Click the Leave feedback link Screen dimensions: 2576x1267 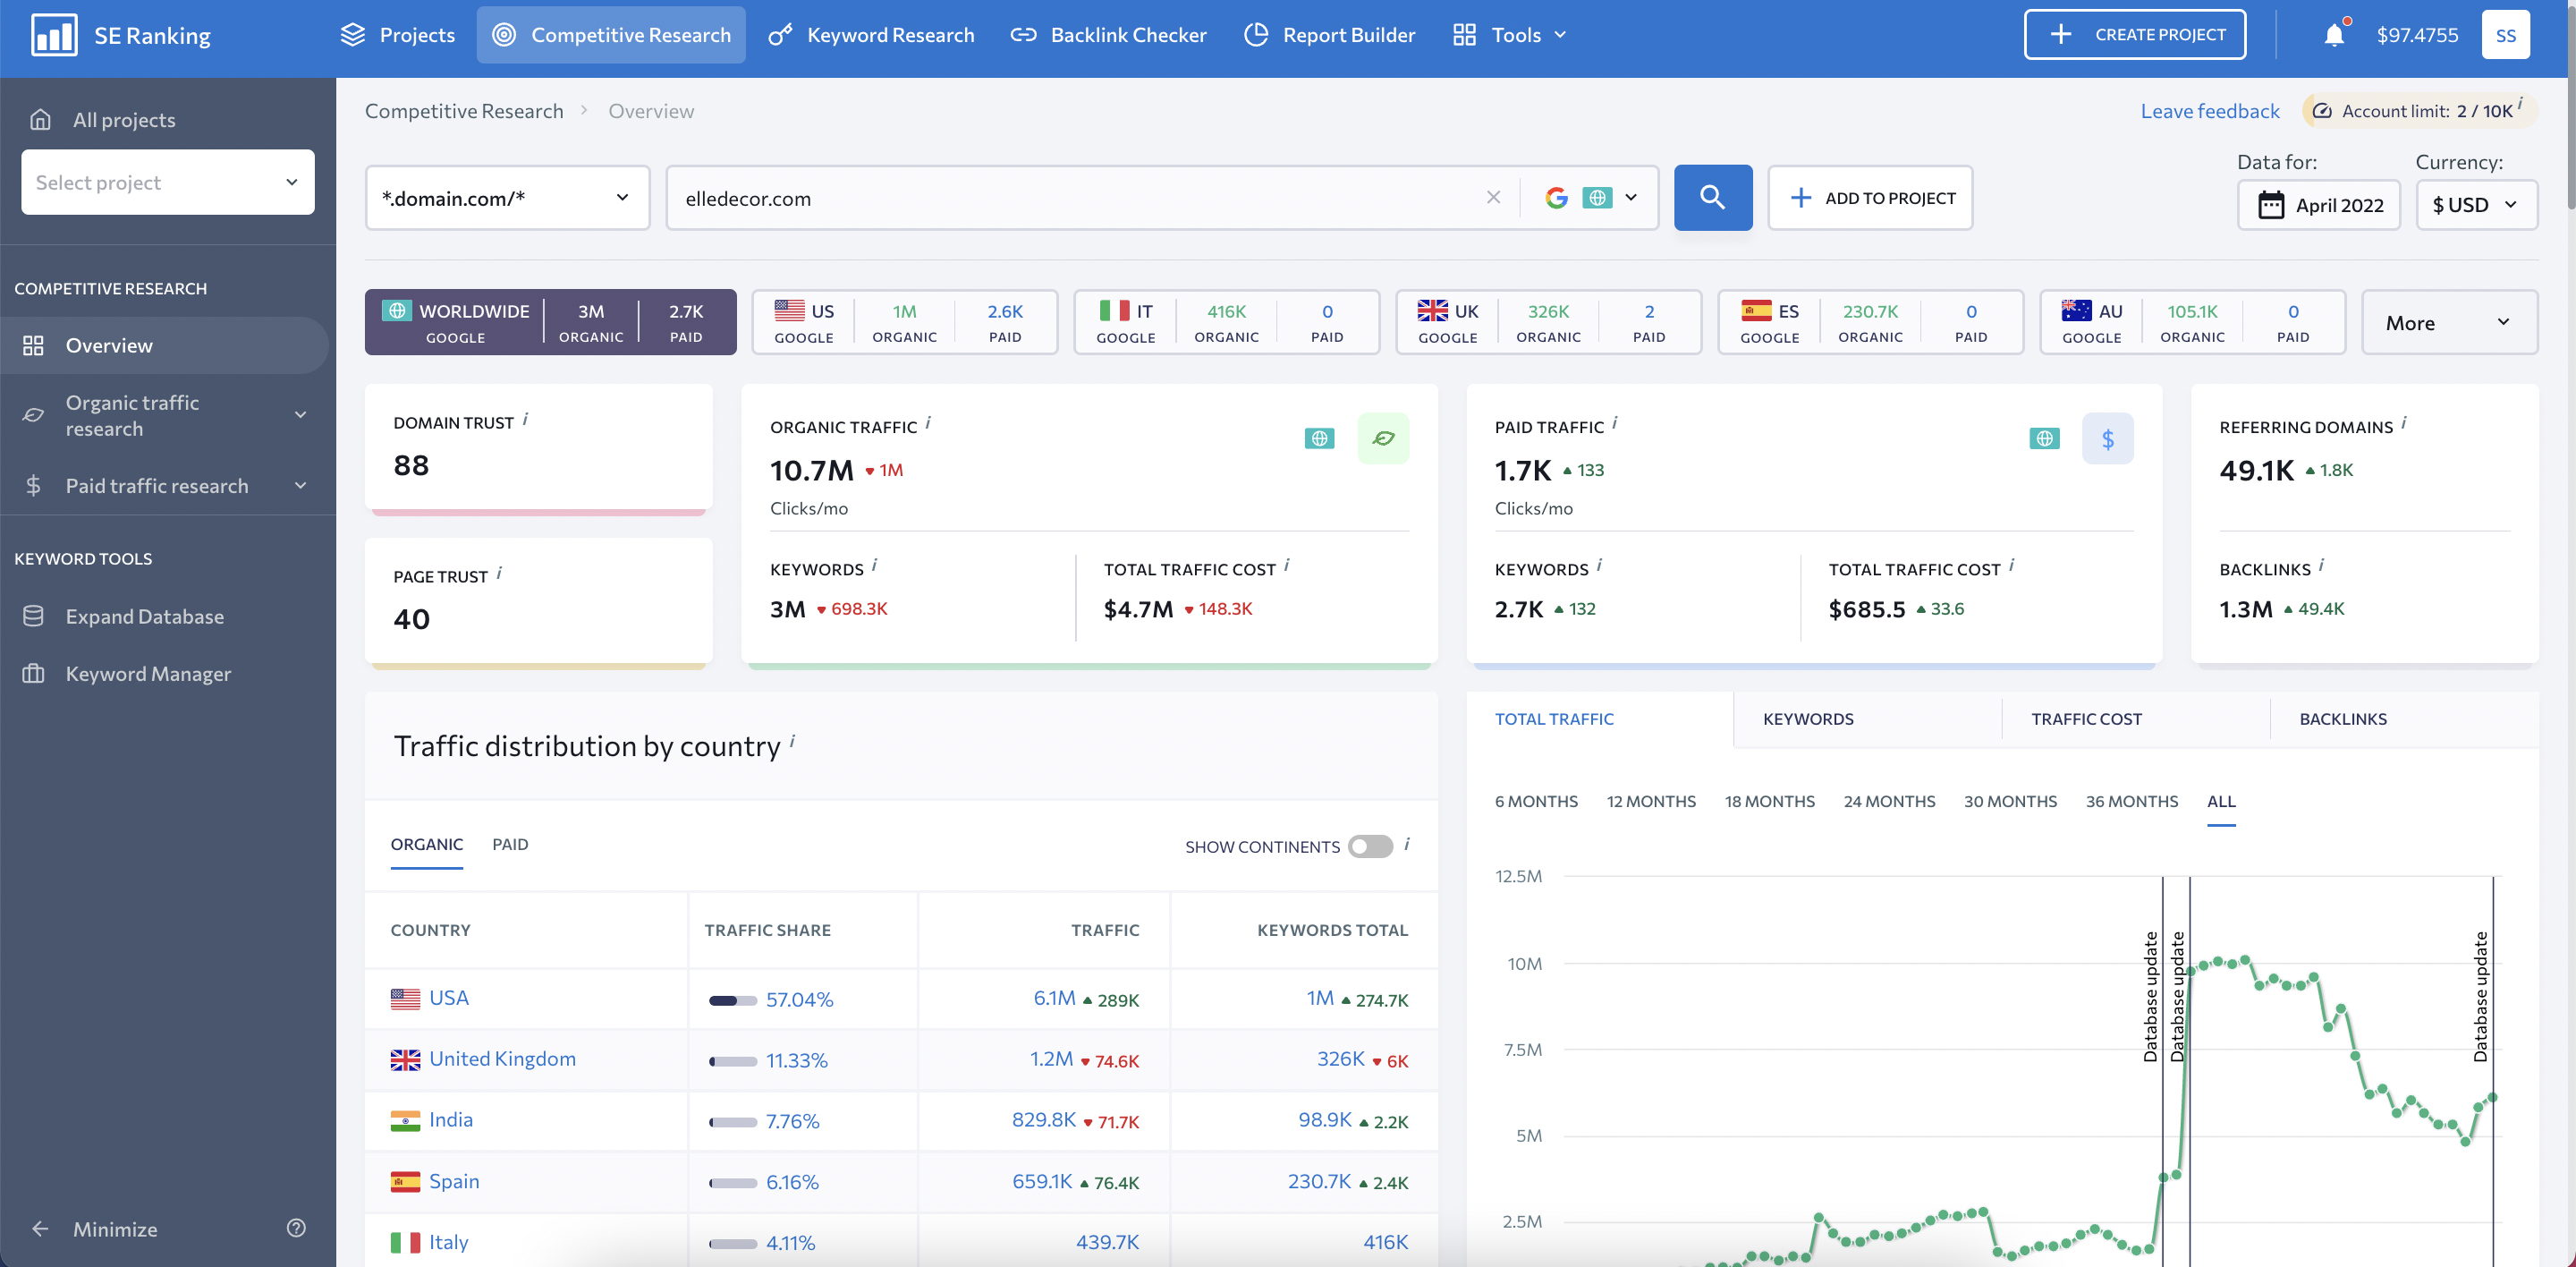(x=2209, y=111)
